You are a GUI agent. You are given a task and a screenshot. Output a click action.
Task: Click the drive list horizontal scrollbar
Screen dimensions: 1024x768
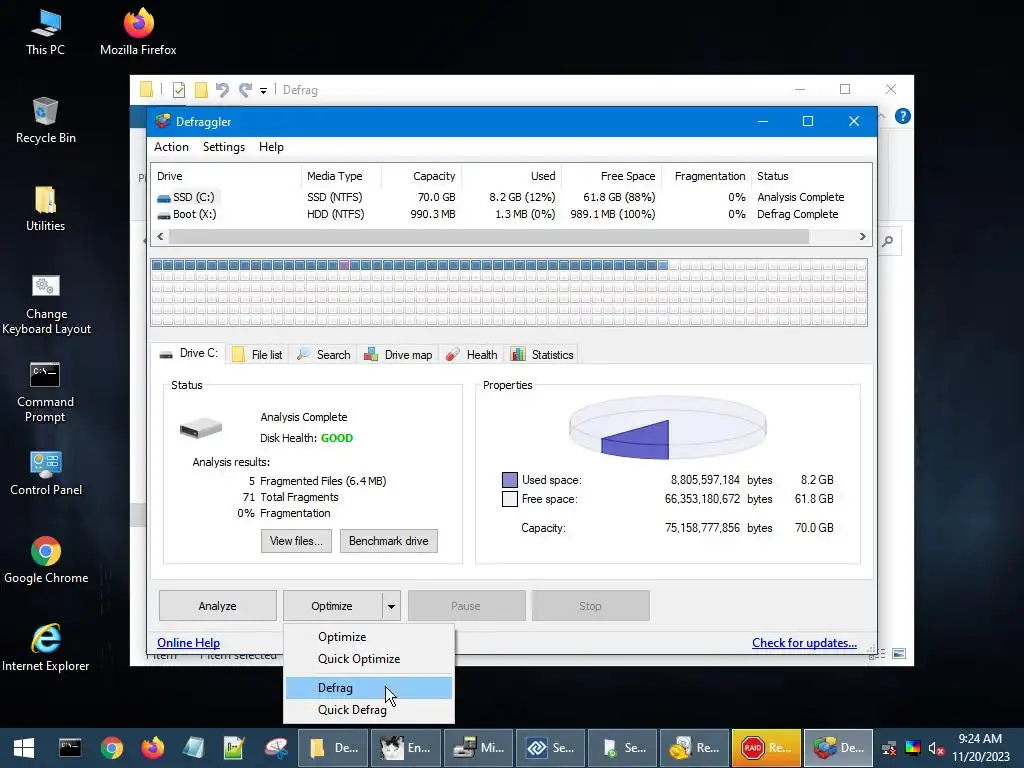[488, 236]
